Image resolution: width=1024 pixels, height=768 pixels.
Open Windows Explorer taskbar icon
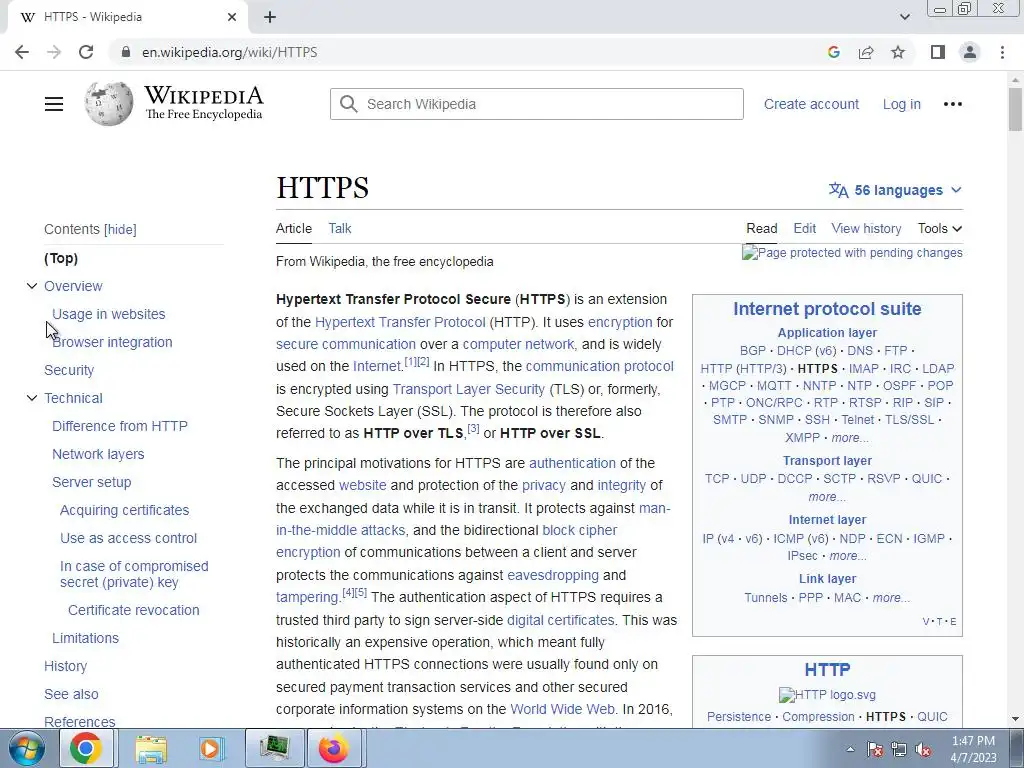click(x=151, y=748)
